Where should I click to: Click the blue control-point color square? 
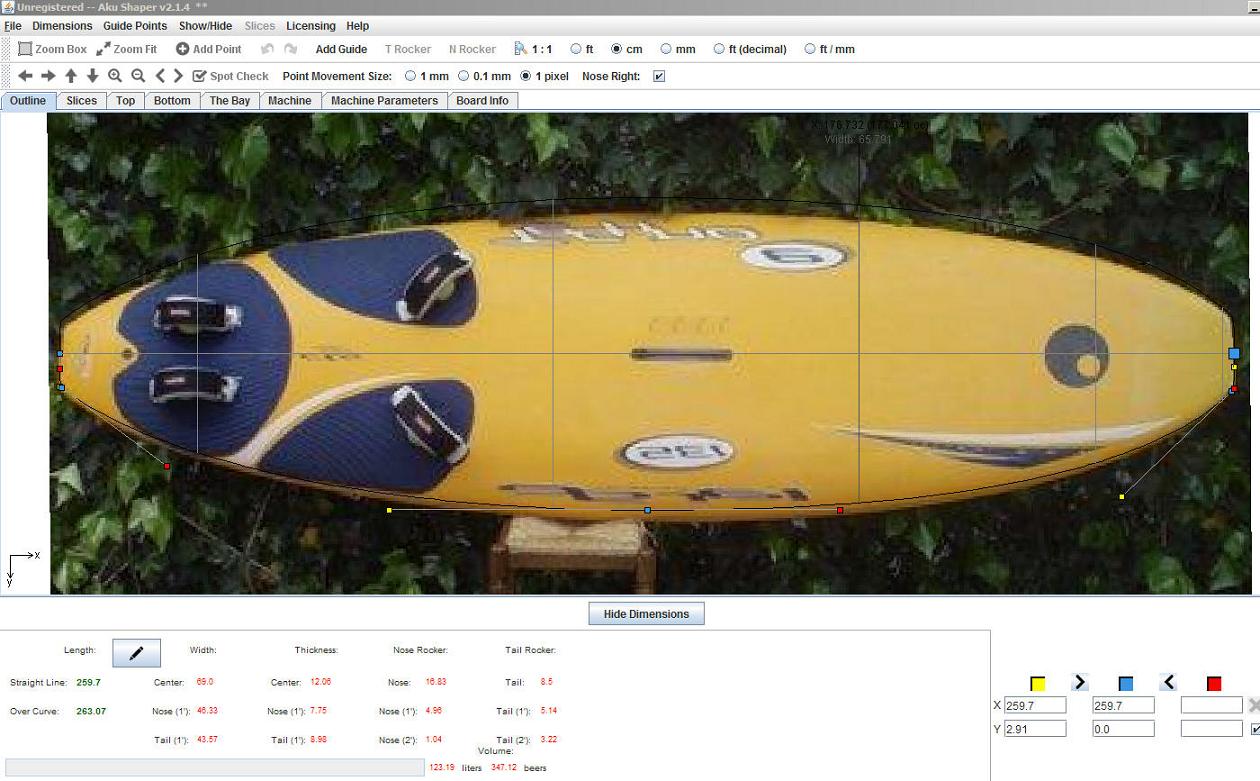tap(1125, 684)
